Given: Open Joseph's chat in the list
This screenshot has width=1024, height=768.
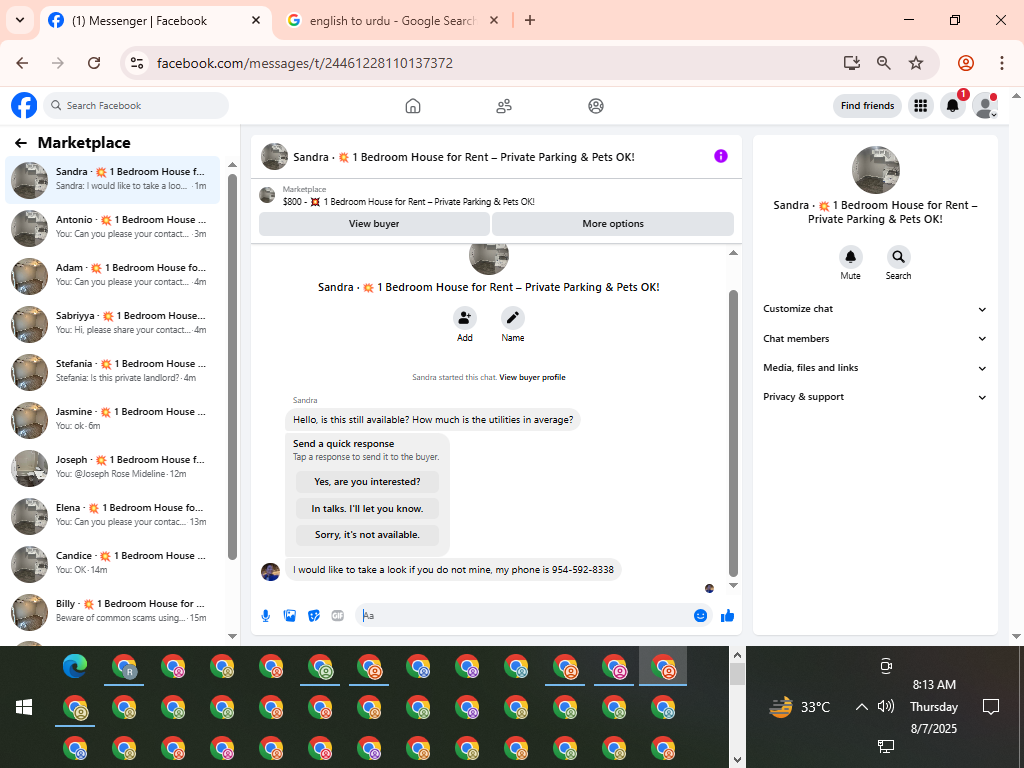Looking at the screenshot, I should coord(112,467).
